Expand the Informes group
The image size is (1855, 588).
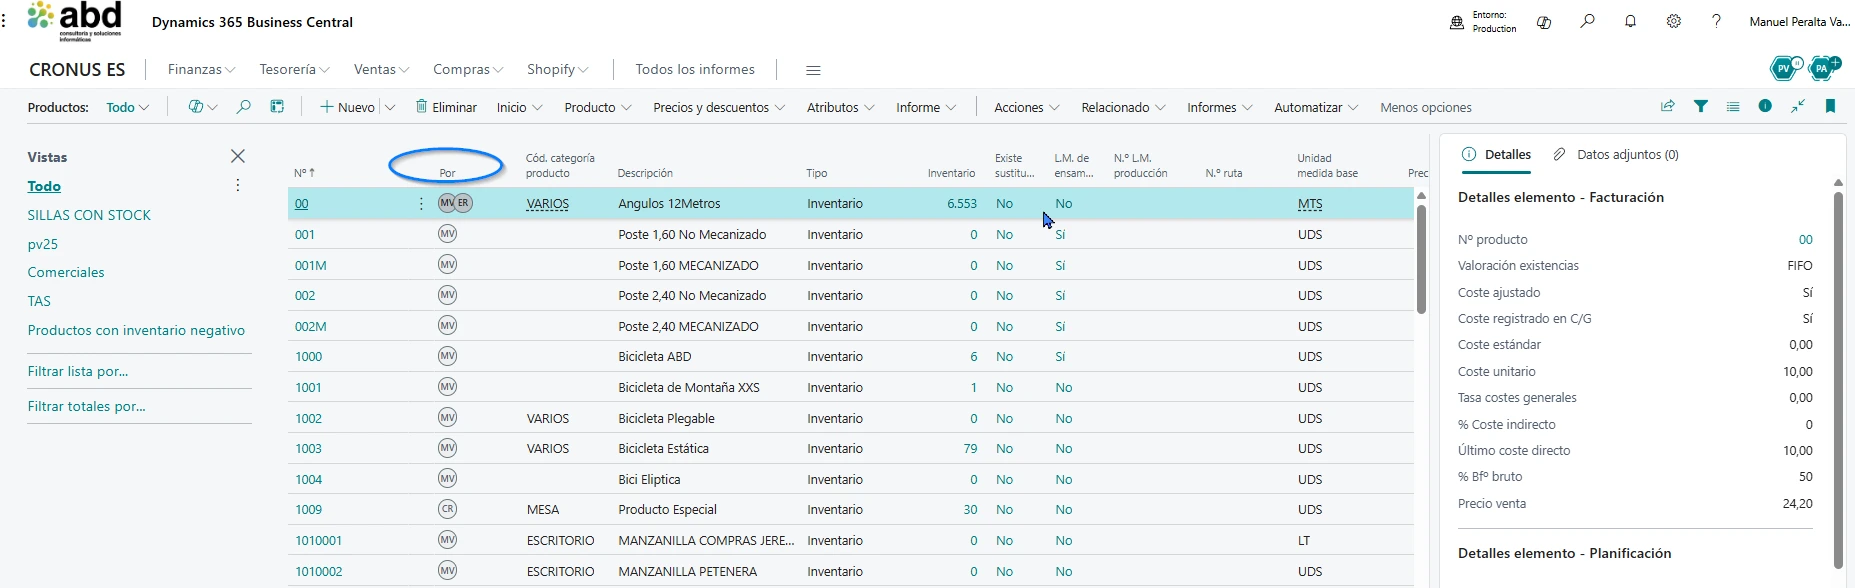(x=1219, y=107)
